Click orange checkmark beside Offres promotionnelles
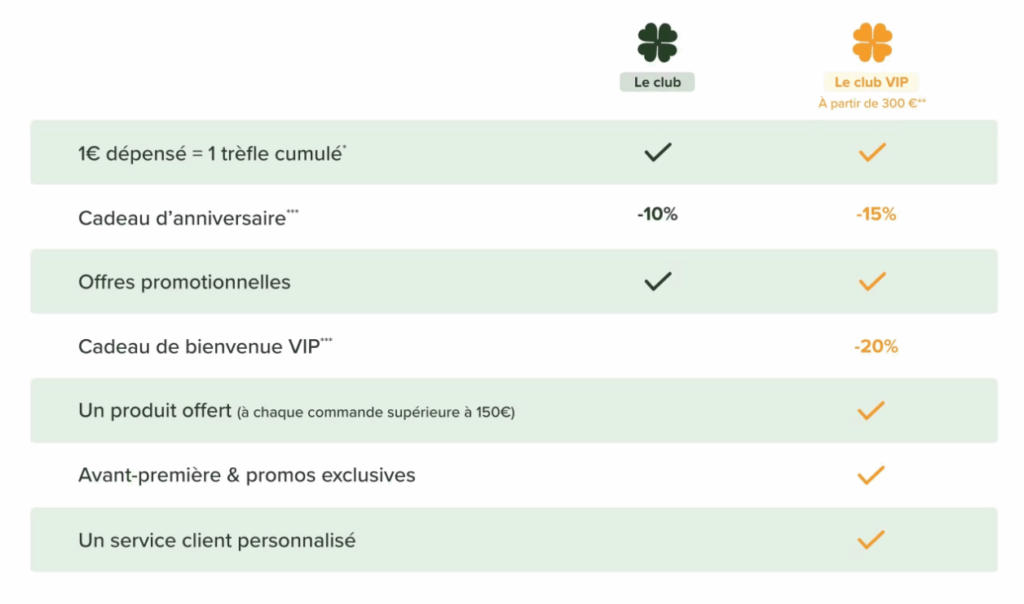 point(872,282)
